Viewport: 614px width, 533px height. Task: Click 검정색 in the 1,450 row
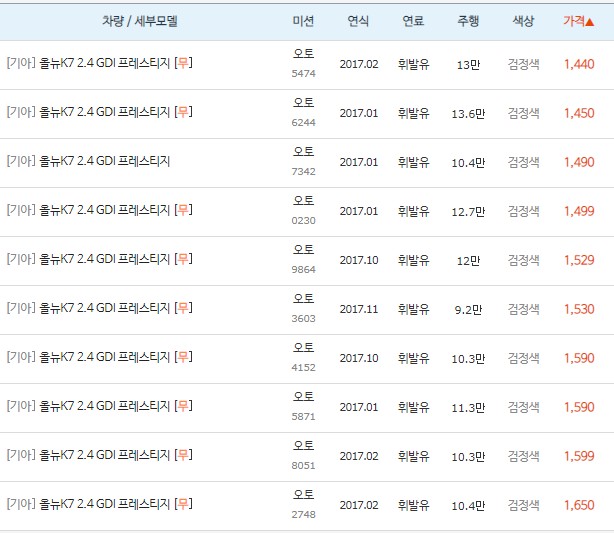click(x=524, y=113)
